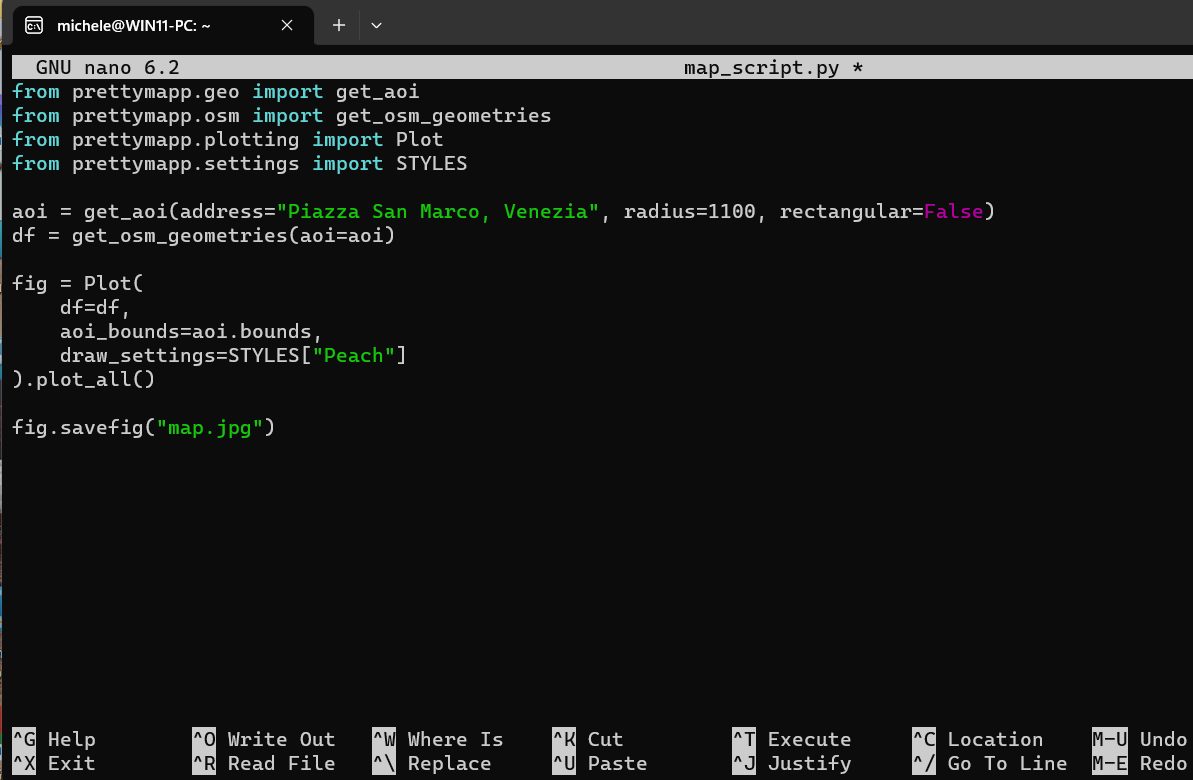This screenshot has width=1193, height=780.
Task: Open a new terminal tab
Action: pyautogui.click(x=339, y=25)
